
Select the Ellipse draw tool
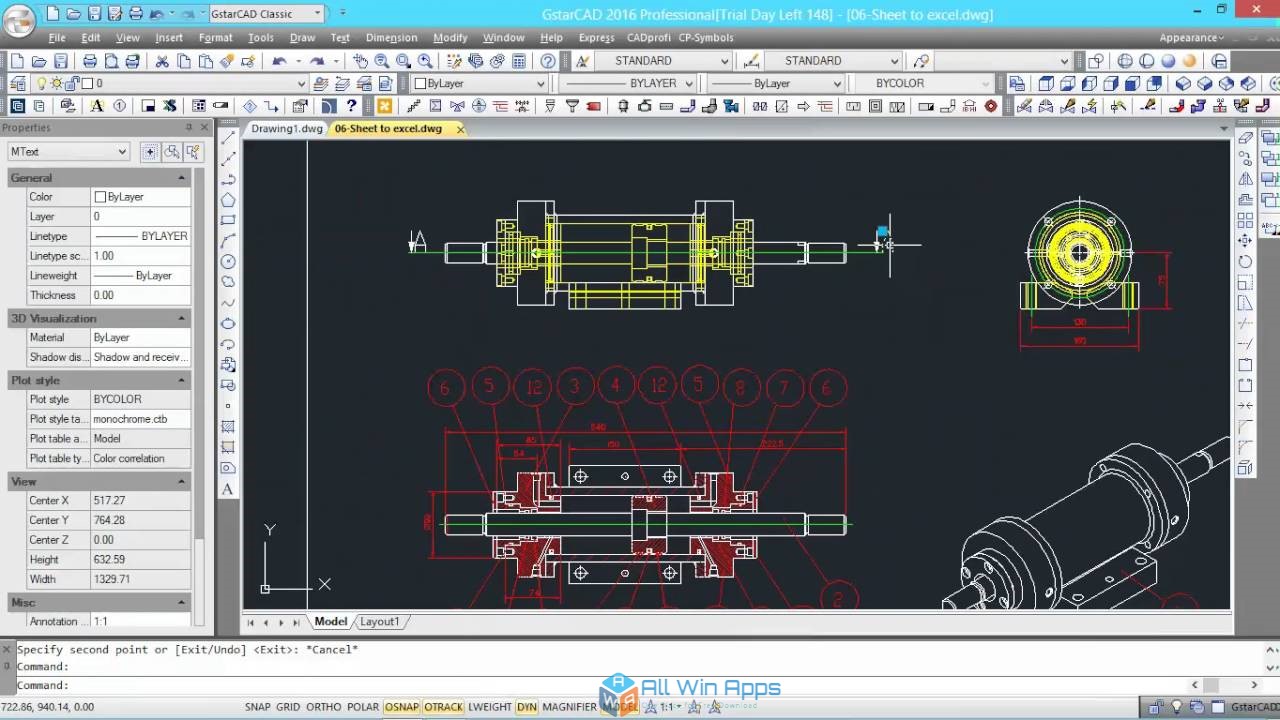pyautogui.click(x=228, y=324)
